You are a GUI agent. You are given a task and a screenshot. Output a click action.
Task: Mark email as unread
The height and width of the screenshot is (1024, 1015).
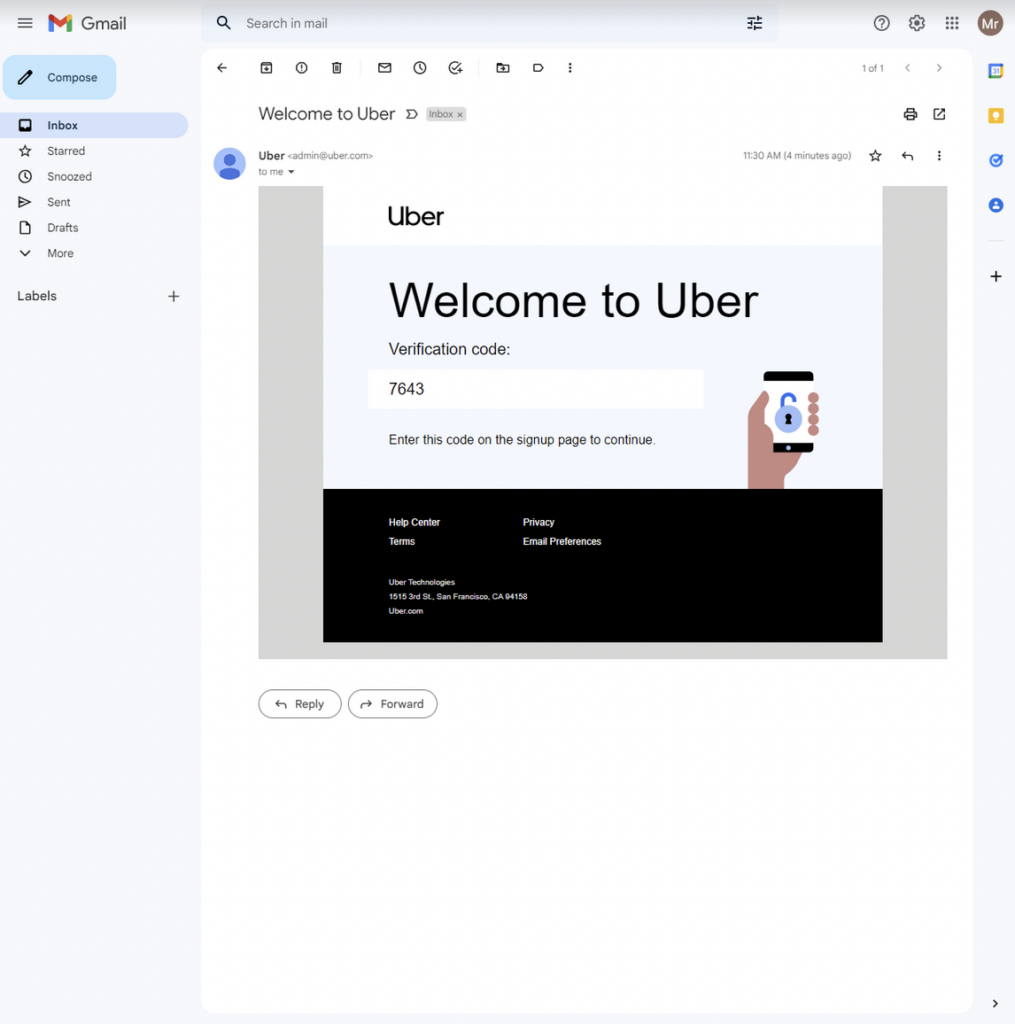point(385,68)
